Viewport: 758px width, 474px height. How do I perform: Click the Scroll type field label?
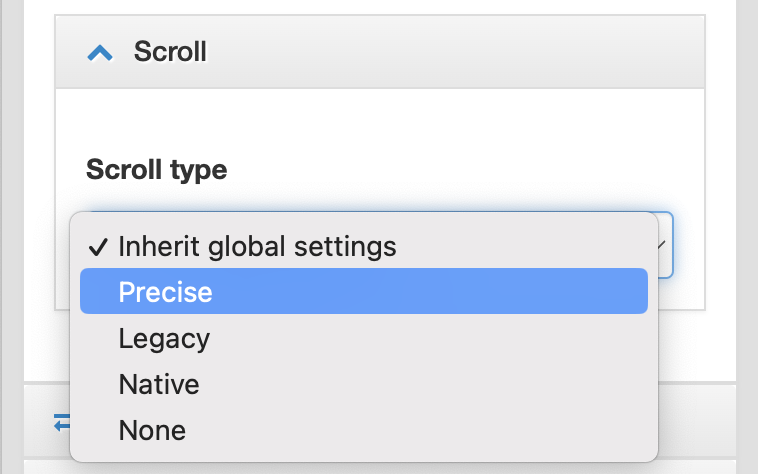point(157,170)
